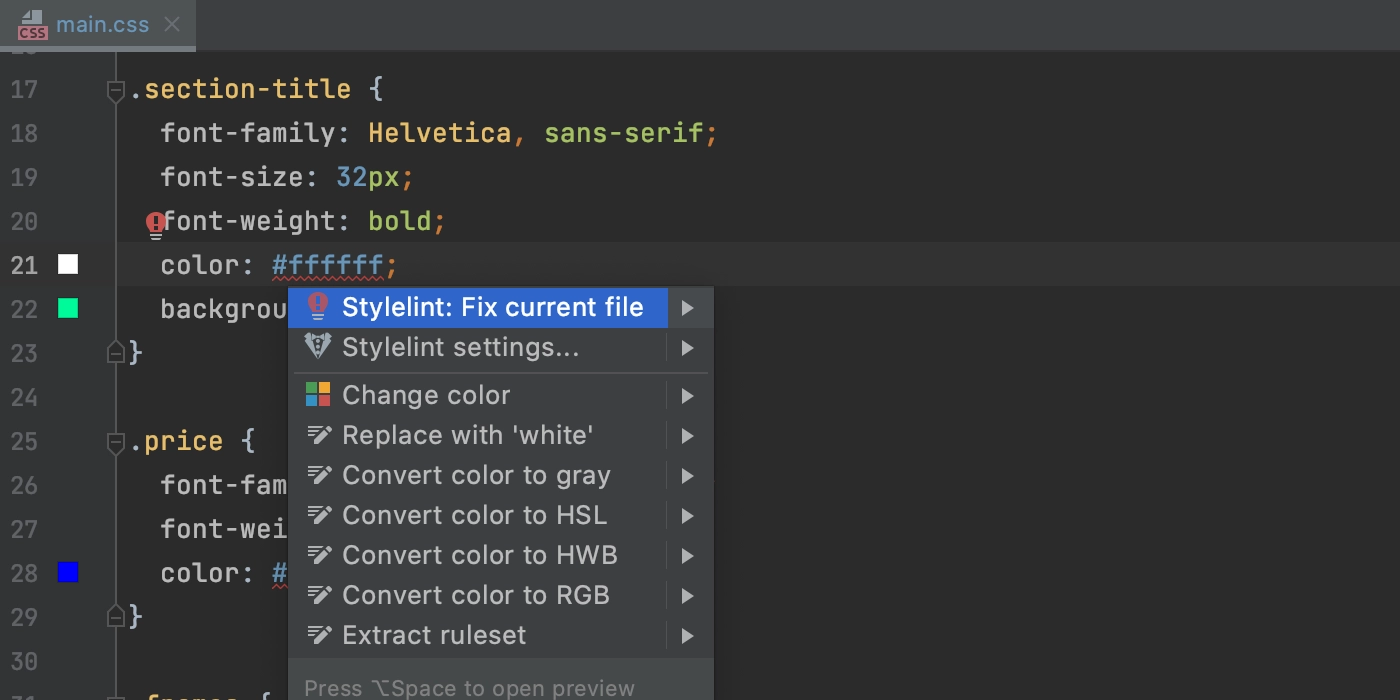
Task: Select Convert color to HWB
Action: (x=478, y=555)
